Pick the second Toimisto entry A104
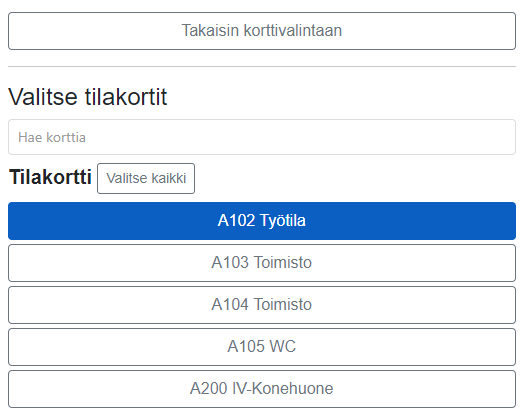The height and width of the screenshot is (418, 525). (x=262, y=305)
